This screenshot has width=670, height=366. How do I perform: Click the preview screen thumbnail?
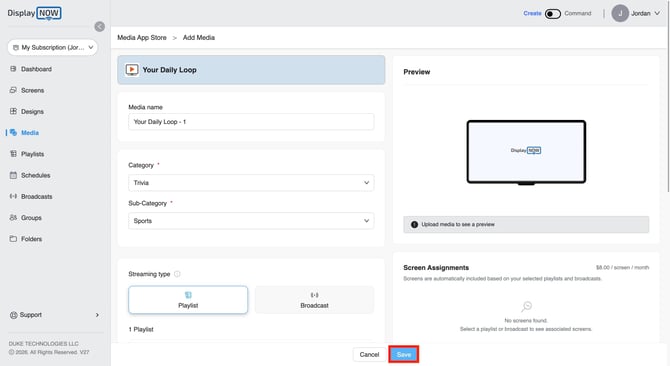(526, 152)
